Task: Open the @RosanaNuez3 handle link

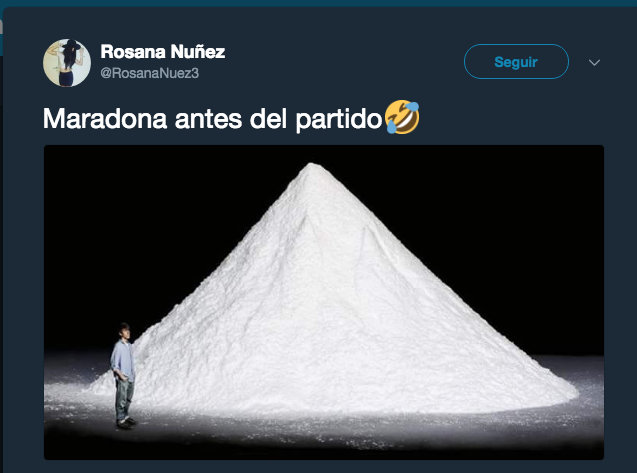Action: 150,73
